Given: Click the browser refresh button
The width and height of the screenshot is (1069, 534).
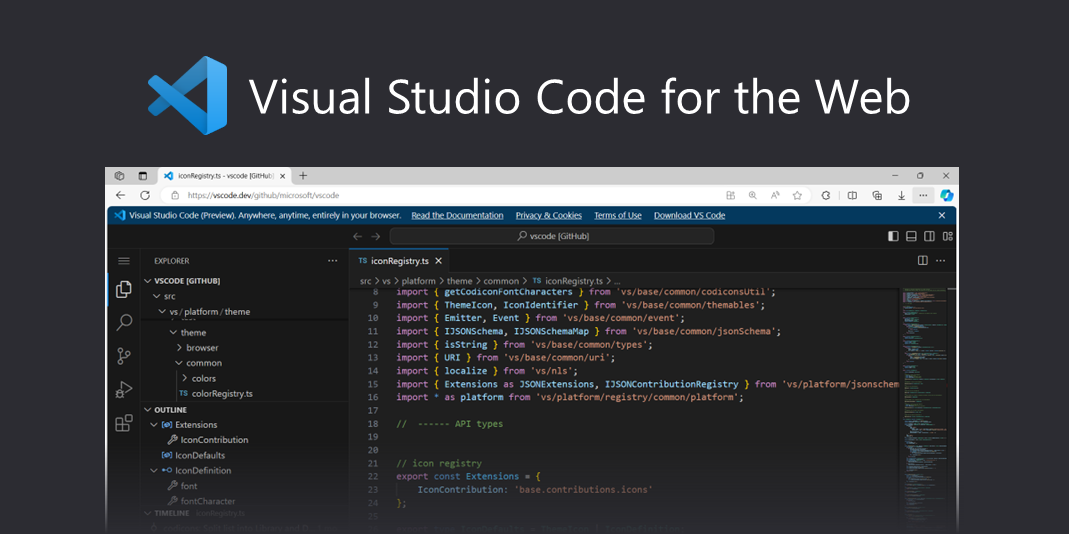Looking at the screenshot, I should pyautogui.click(x=145, y=195).
